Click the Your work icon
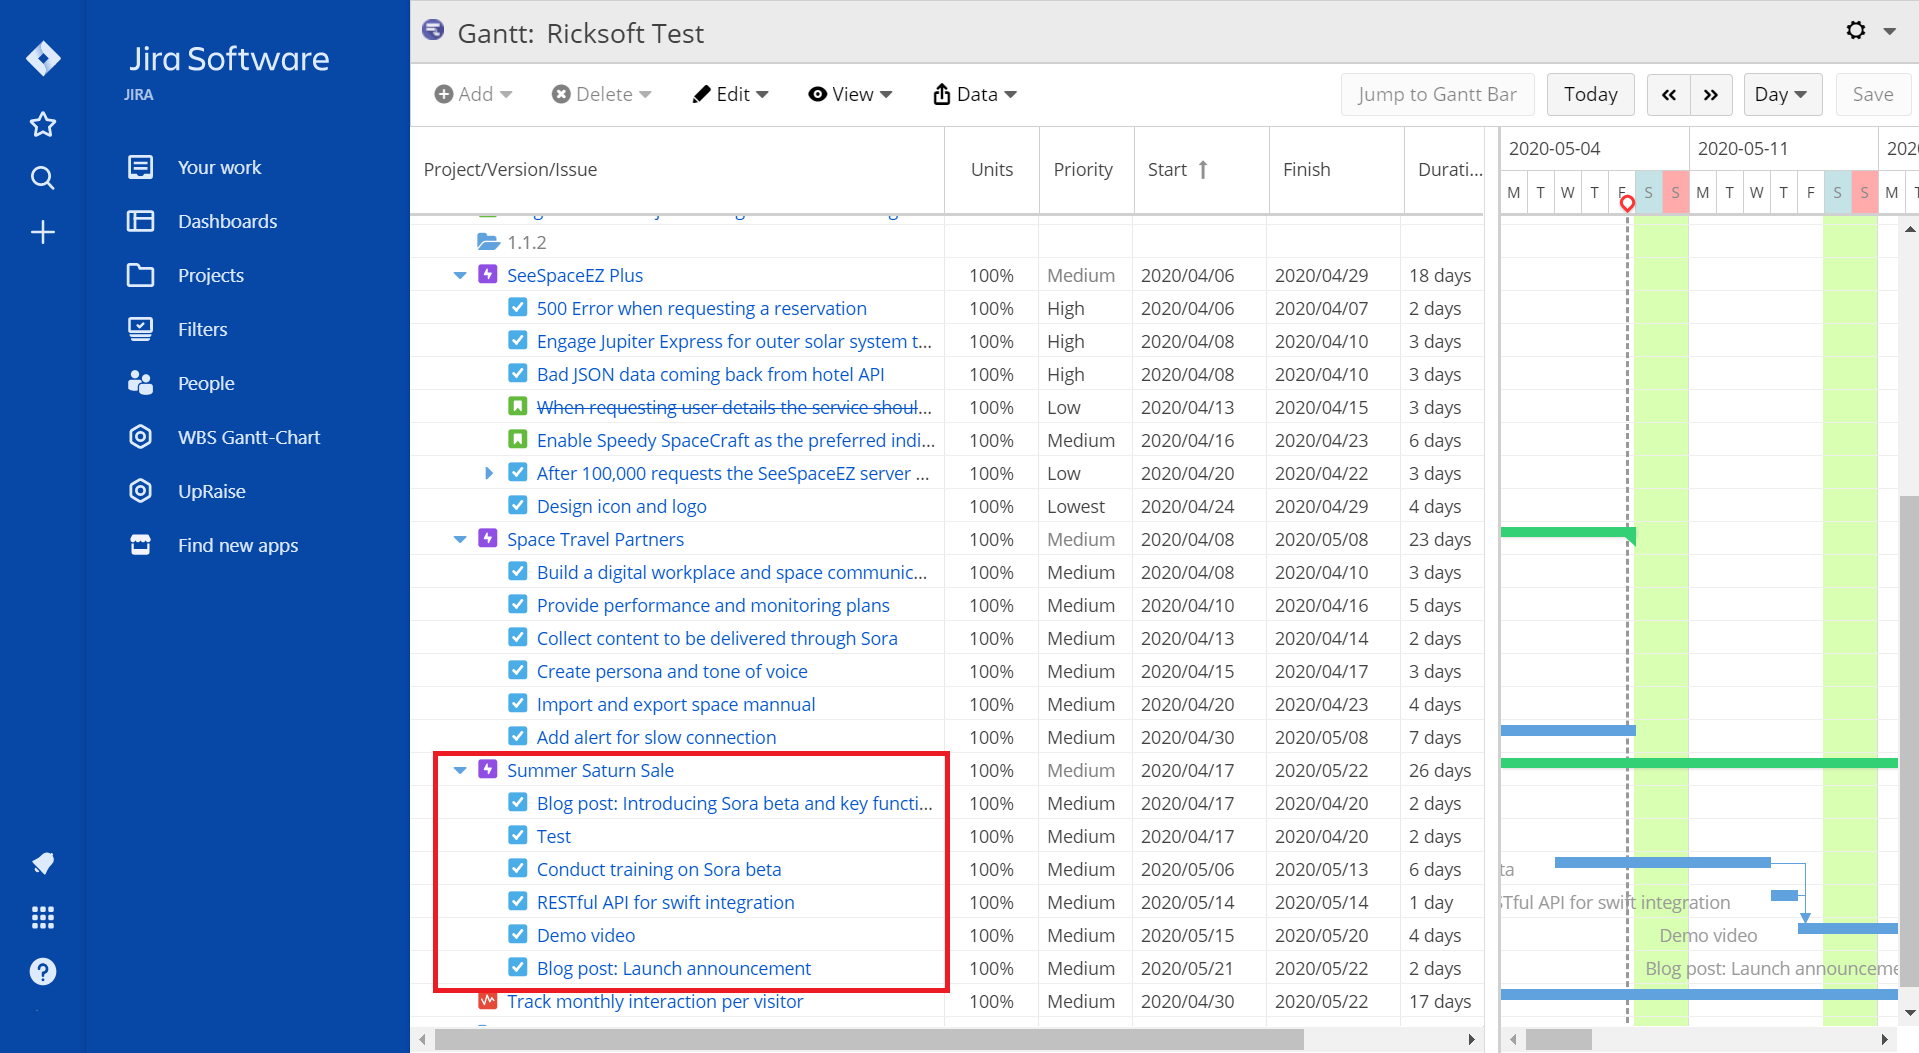1919x1053 pixels. coord(141,167)
